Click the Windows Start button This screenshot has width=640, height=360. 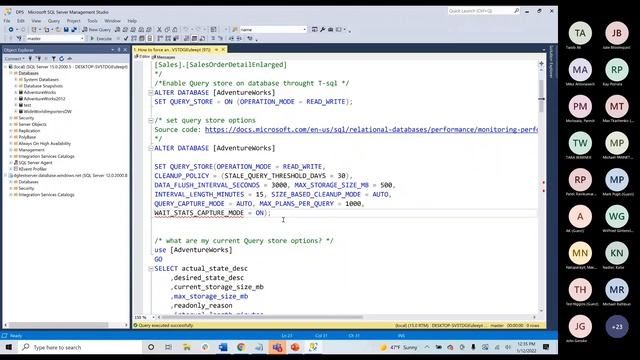[9, 347]
